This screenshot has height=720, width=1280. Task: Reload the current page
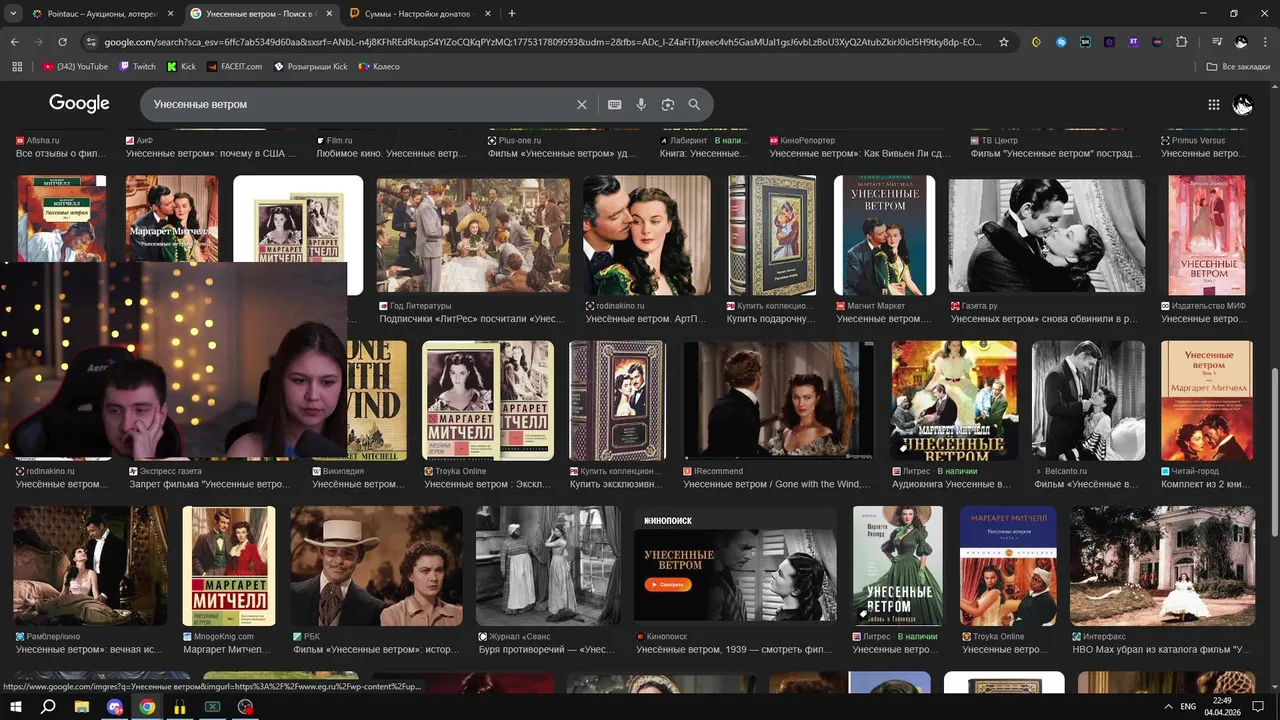[62, 42]
